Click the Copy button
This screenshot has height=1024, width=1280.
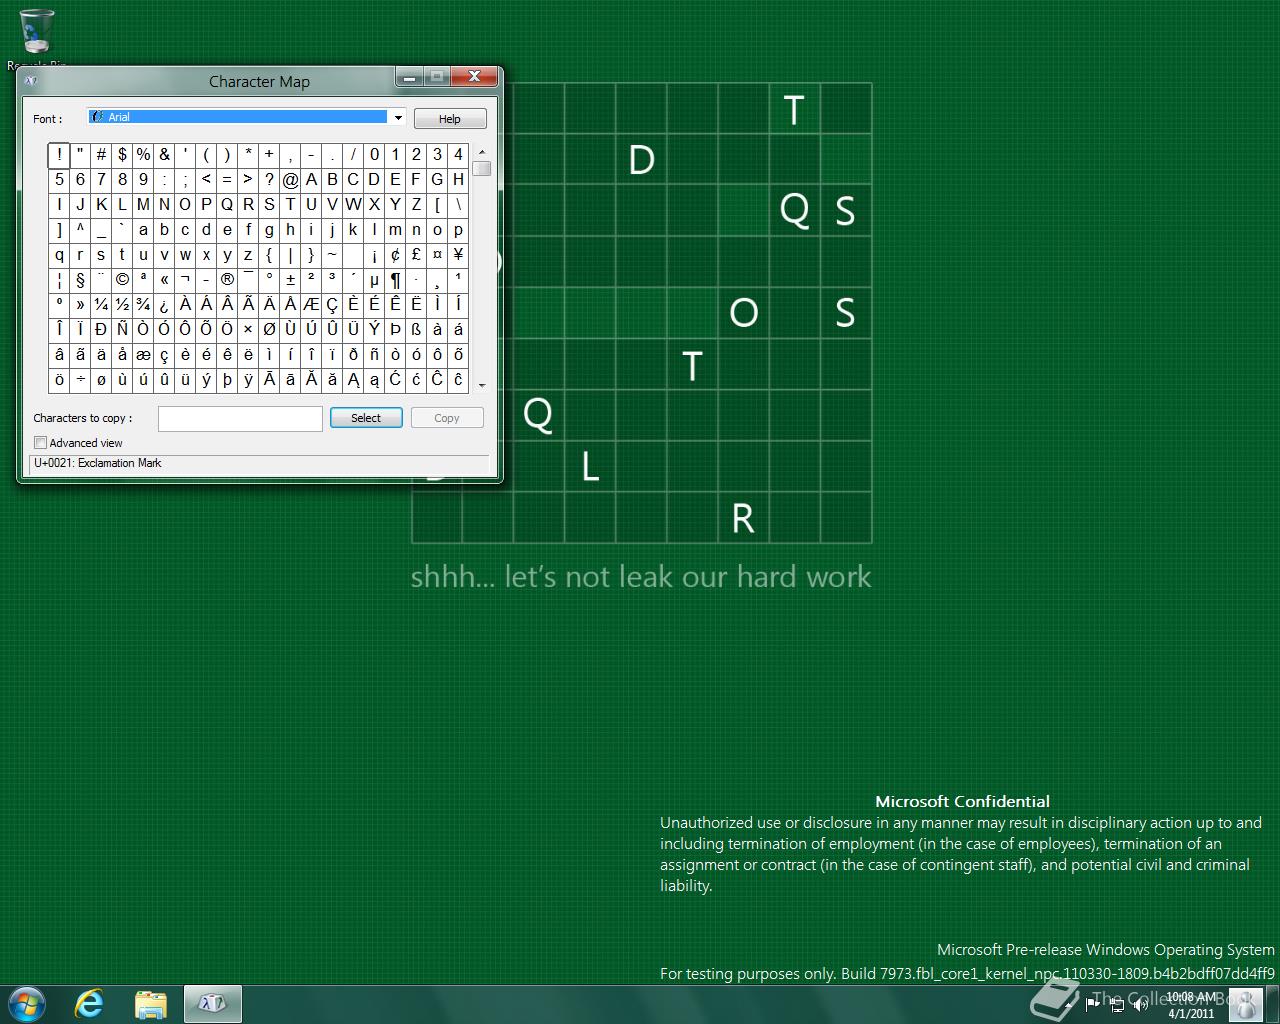coord(447,418)
